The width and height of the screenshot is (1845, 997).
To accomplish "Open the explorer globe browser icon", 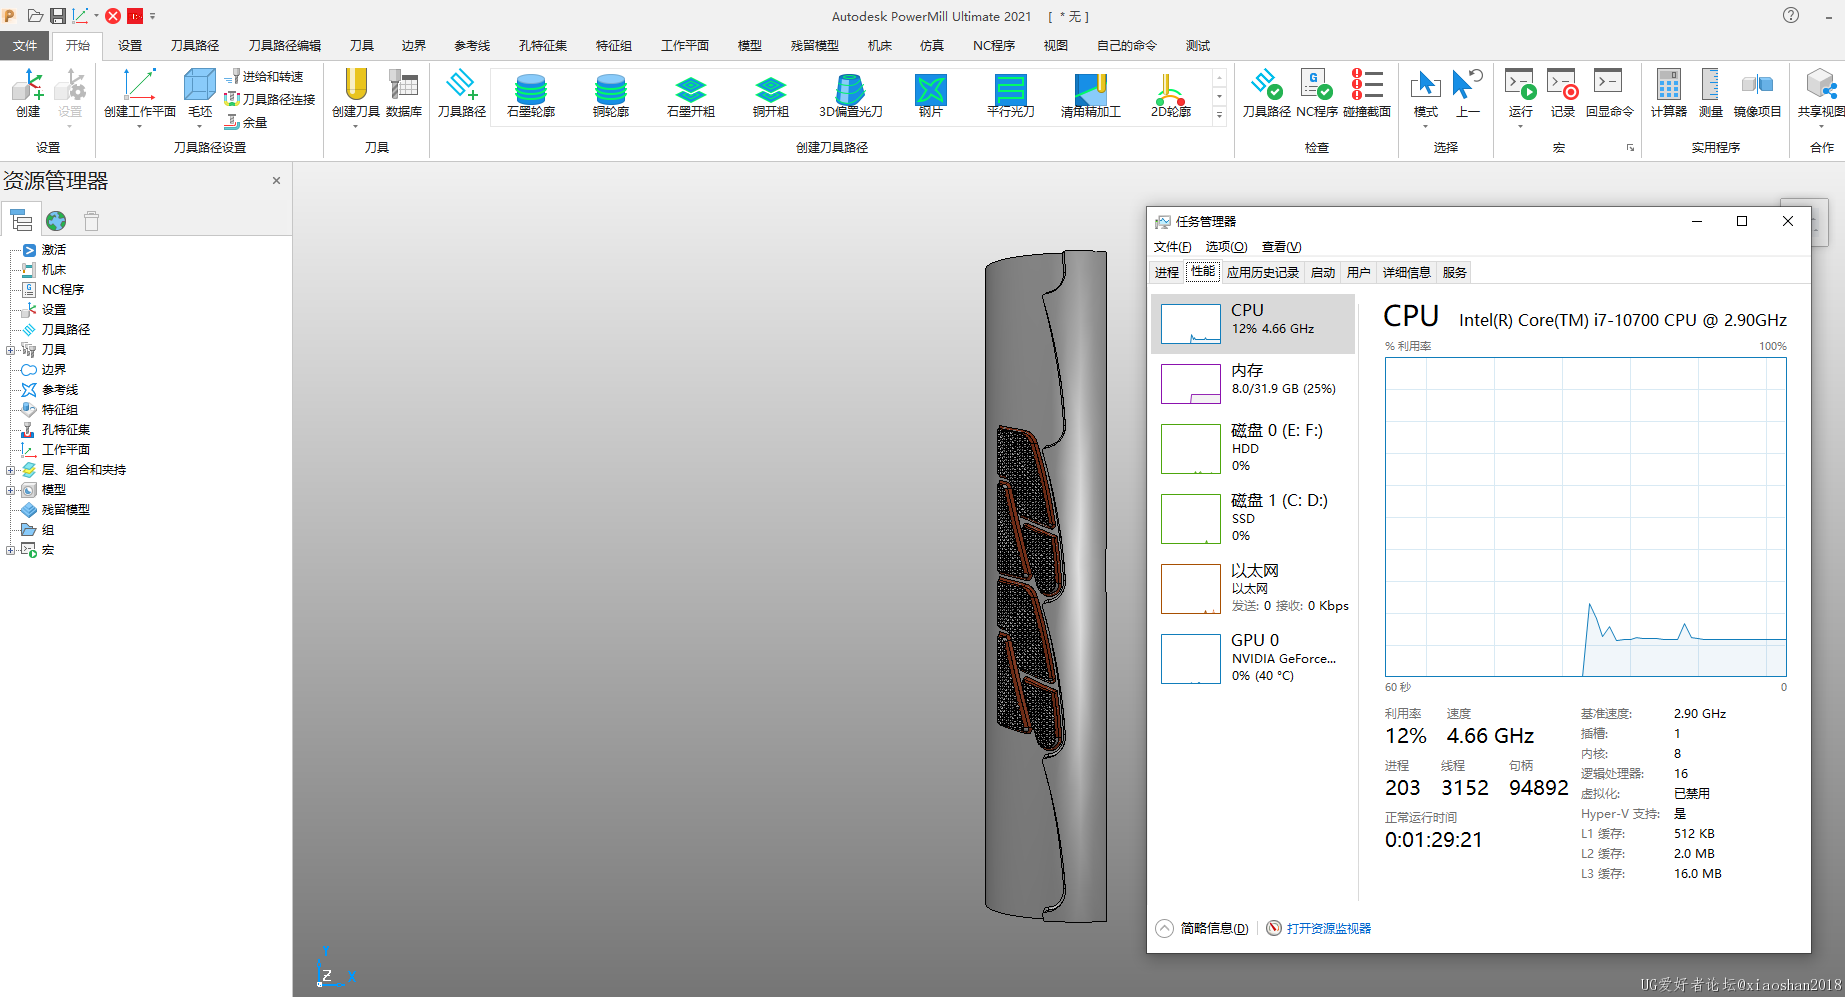I will (56, 220).
